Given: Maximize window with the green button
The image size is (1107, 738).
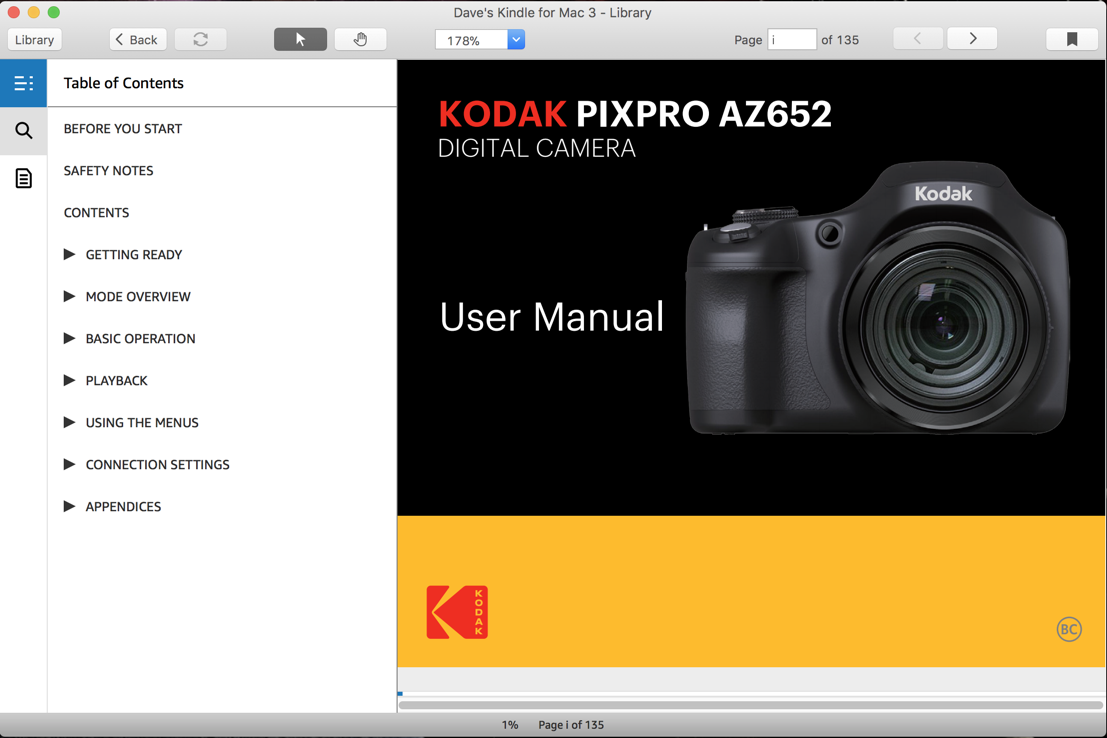Looking at the screenshot, I should (x=54, y=12).
